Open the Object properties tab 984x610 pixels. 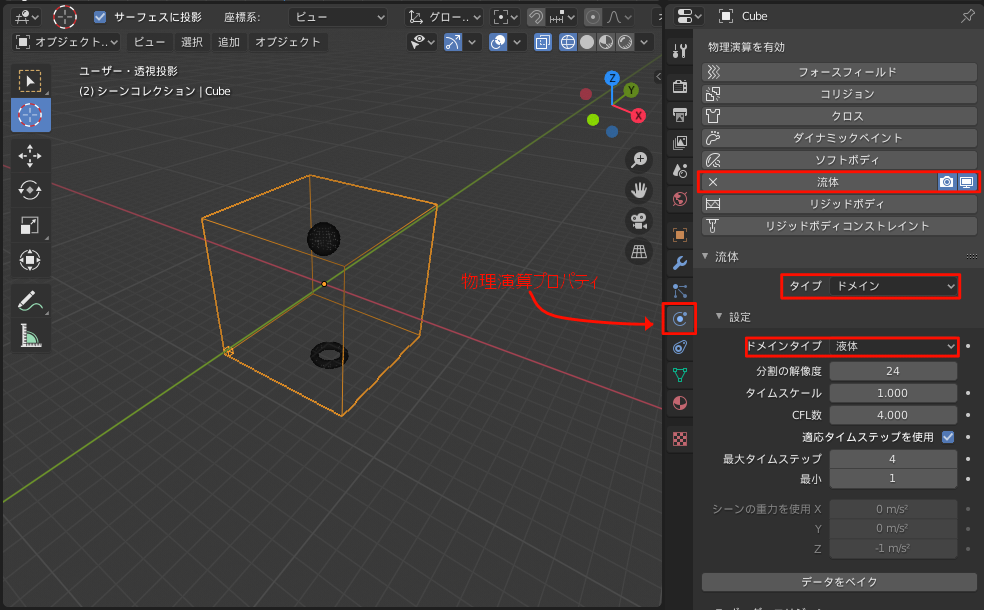680,235
